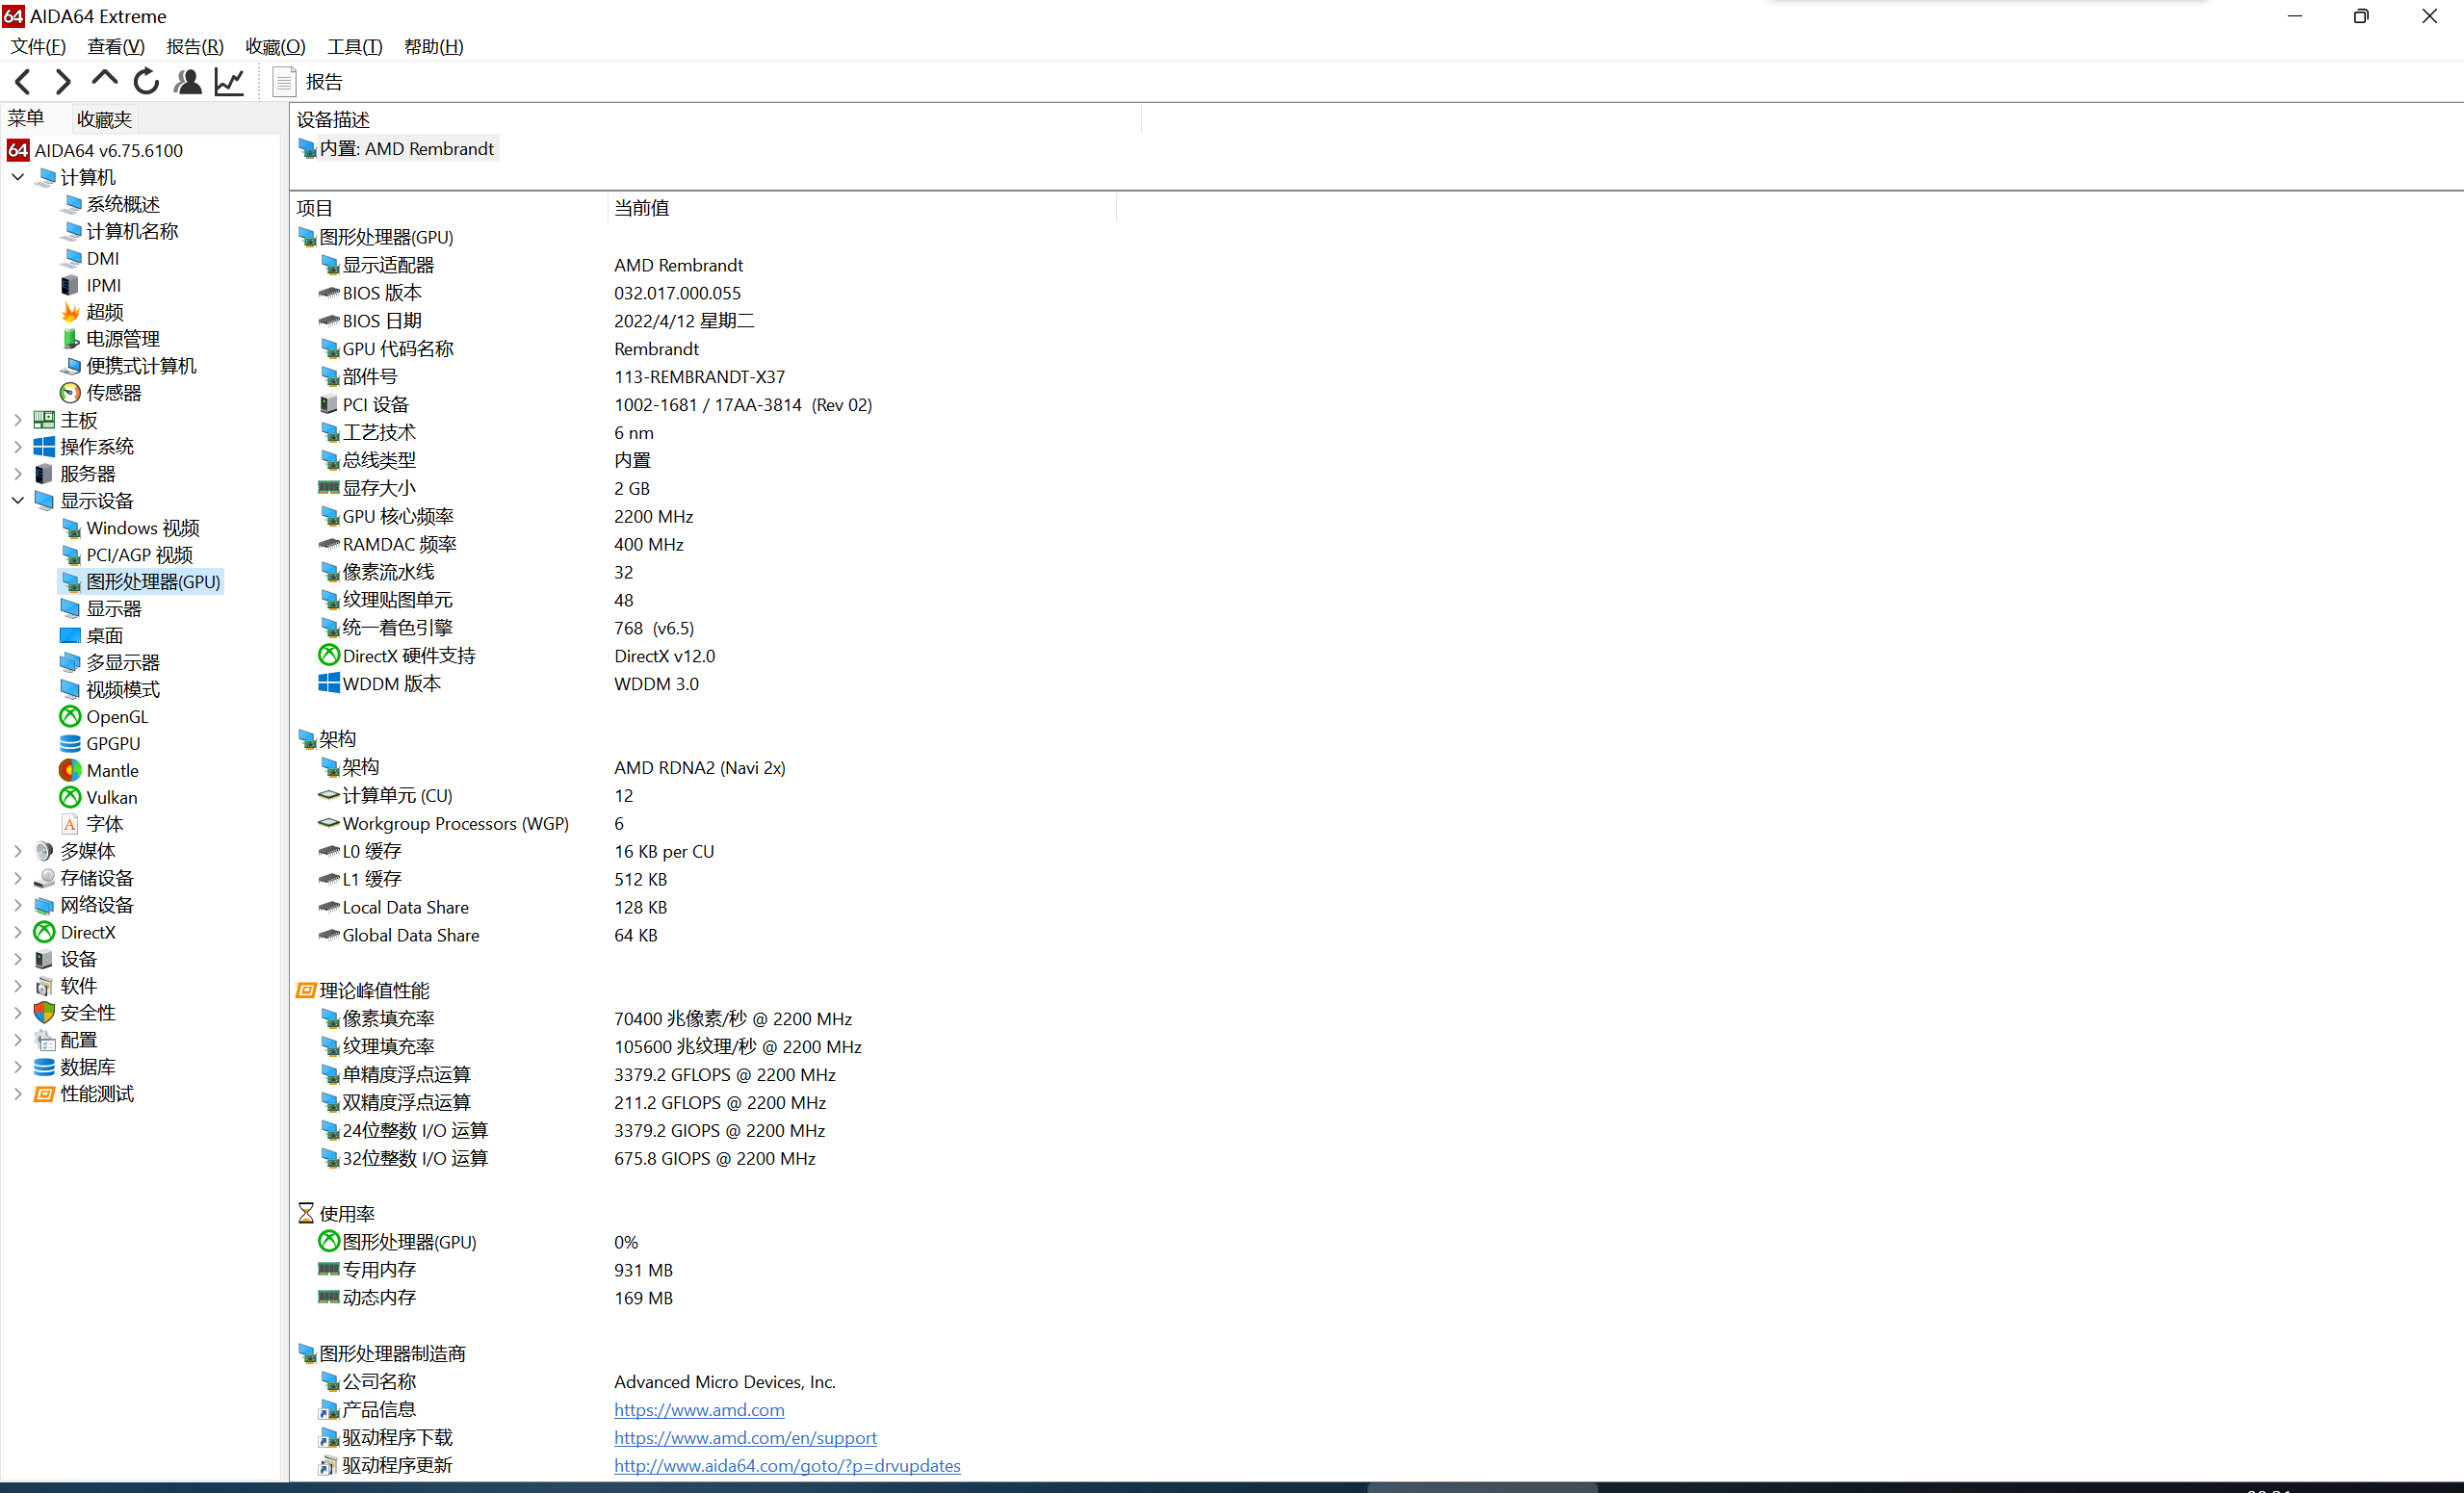
Task: Expand the 主板 tree node
Action: (18, 420)
